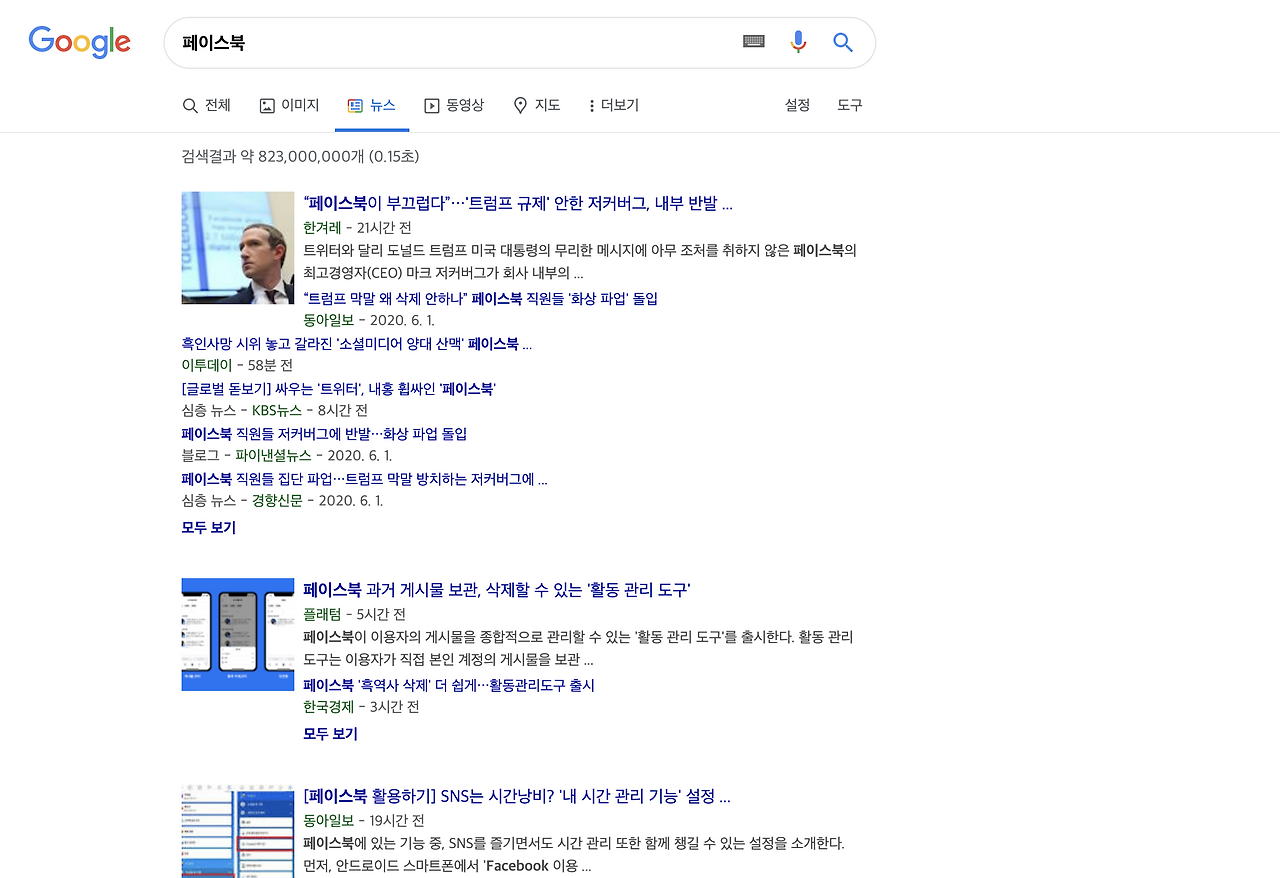This screenshot has height=878, width=1280.
Task: Open the 플래텀 article on 활동 관리 도구
Action: 496,589
